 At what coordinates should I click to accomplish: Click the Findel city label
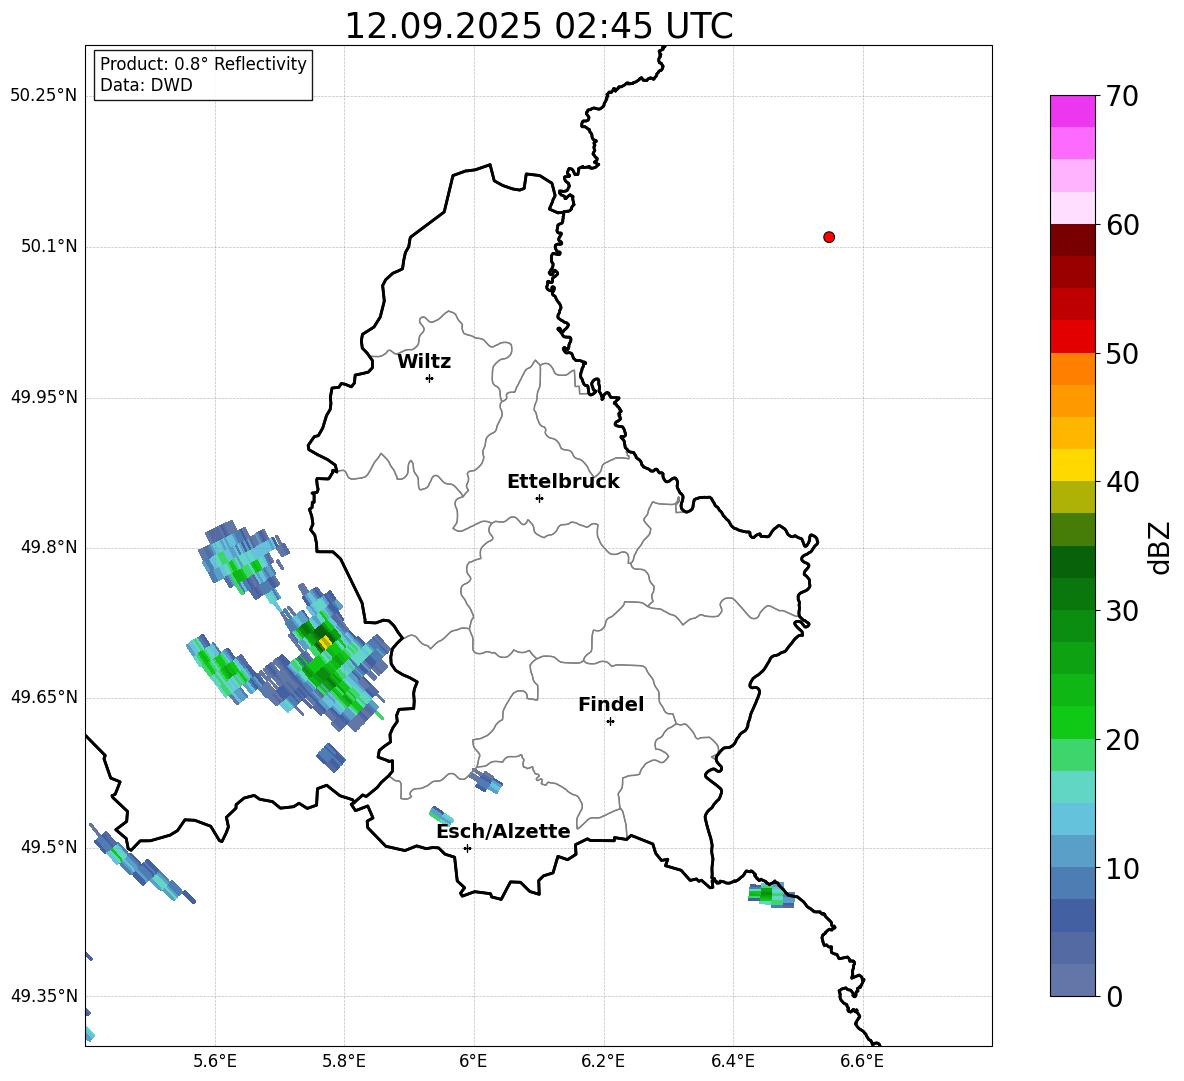[x=611, y=704]
